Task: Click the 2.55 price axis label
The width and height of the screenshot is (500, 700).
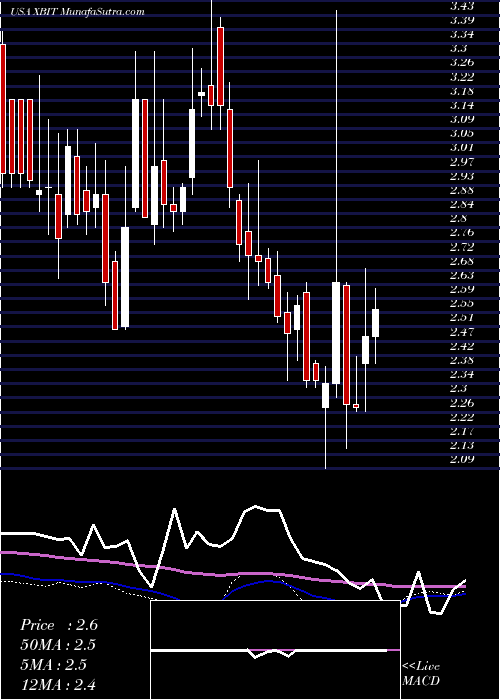Action: (462, 304)
